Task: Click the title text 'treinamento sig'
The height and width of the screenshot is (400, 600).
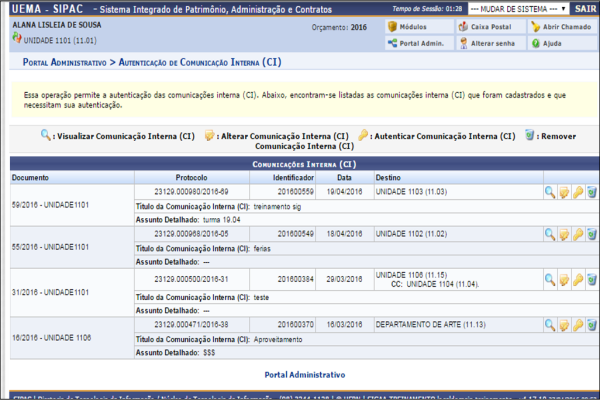Action: tap(277, 207)
